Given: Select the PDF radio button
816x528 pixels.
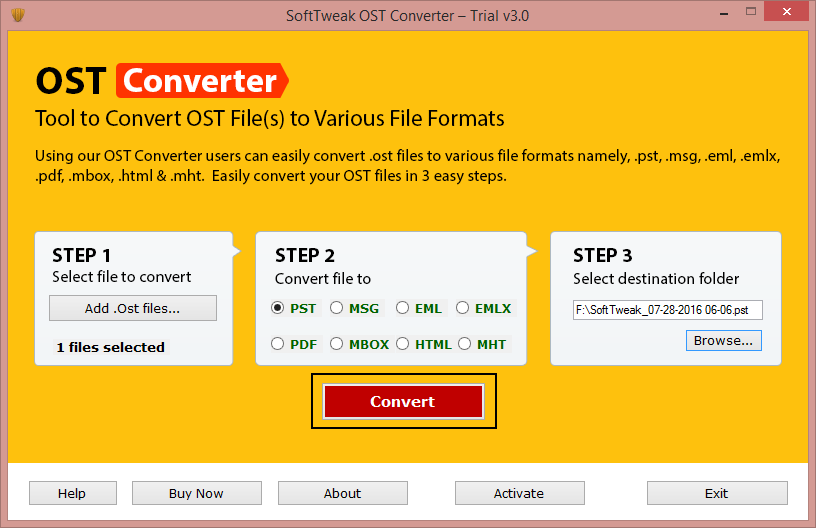Looking at the screenshot, I should 277,344.
